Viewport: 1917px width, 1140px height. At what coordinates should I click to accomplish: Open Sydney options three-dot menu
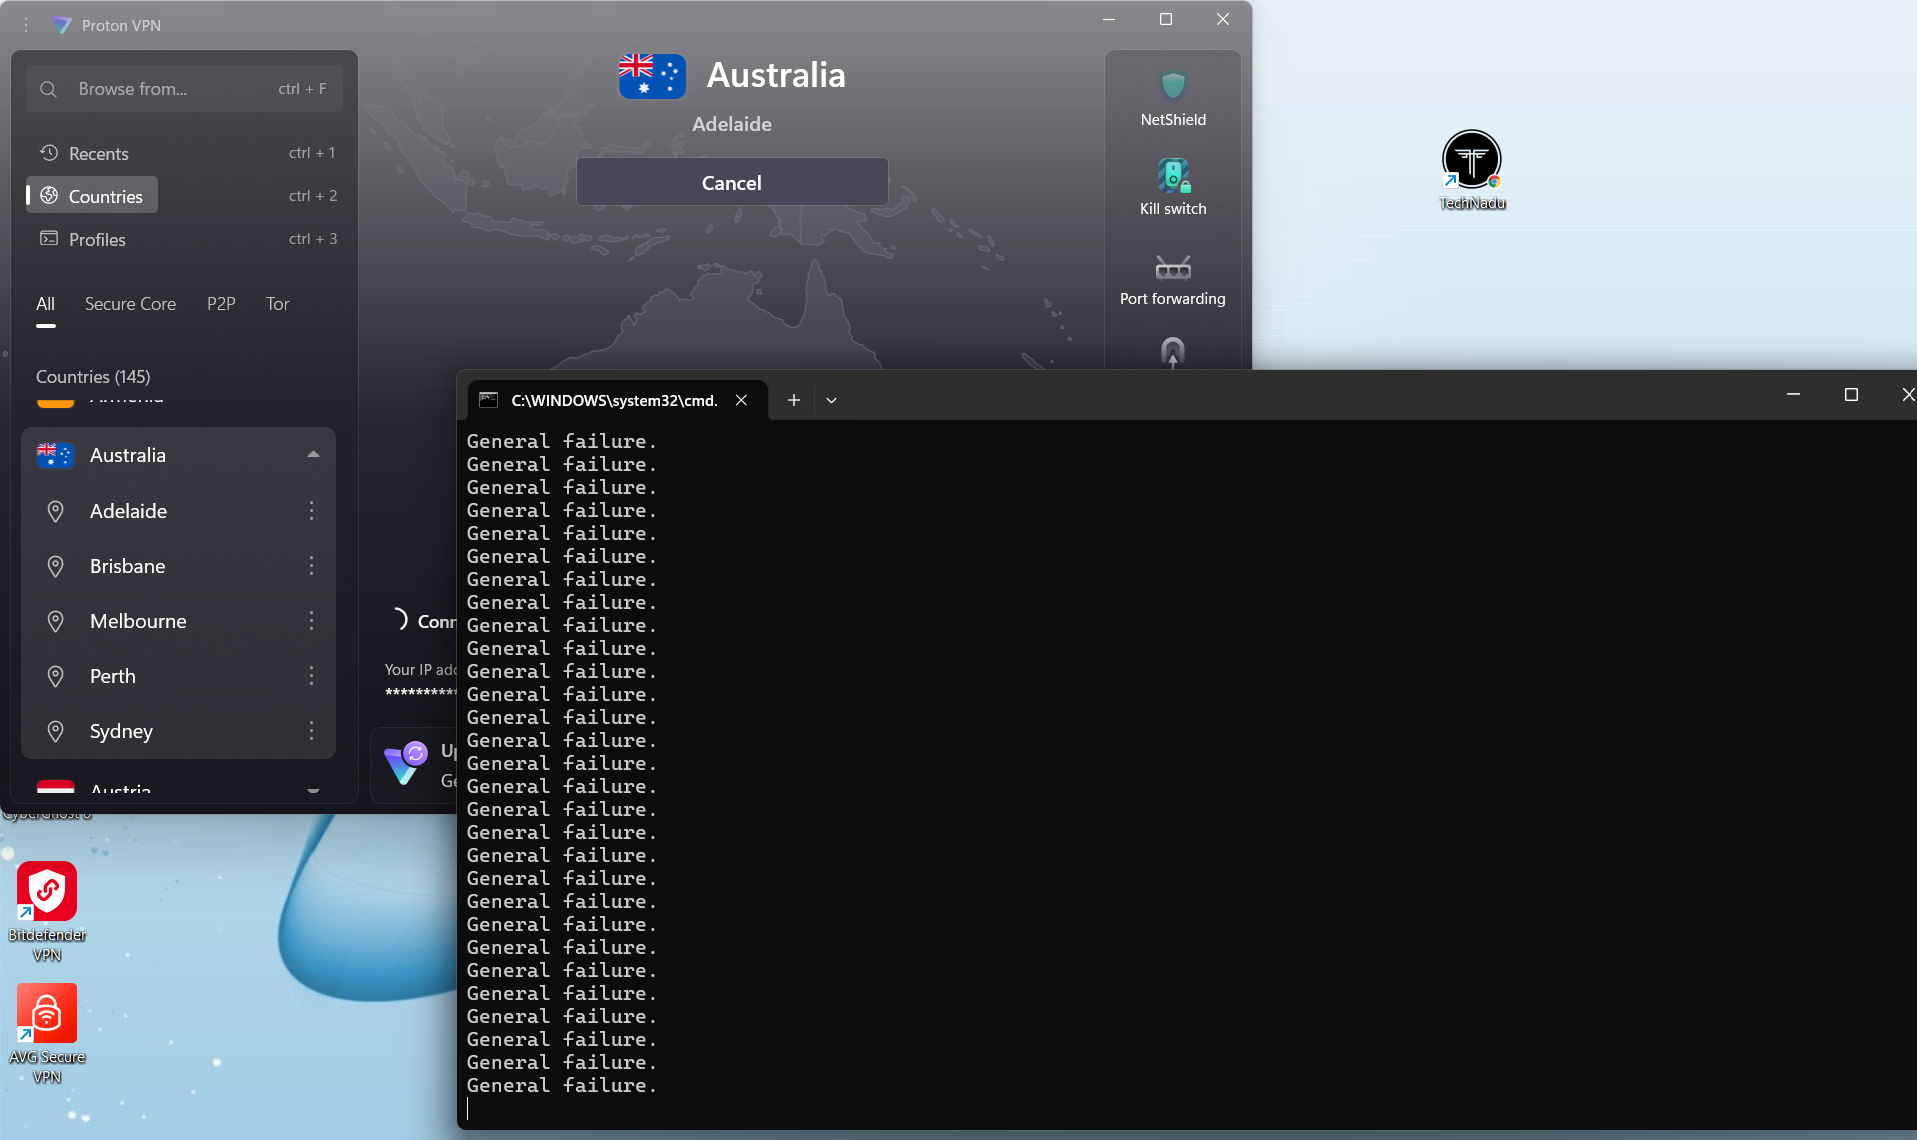tap(311, 731)
